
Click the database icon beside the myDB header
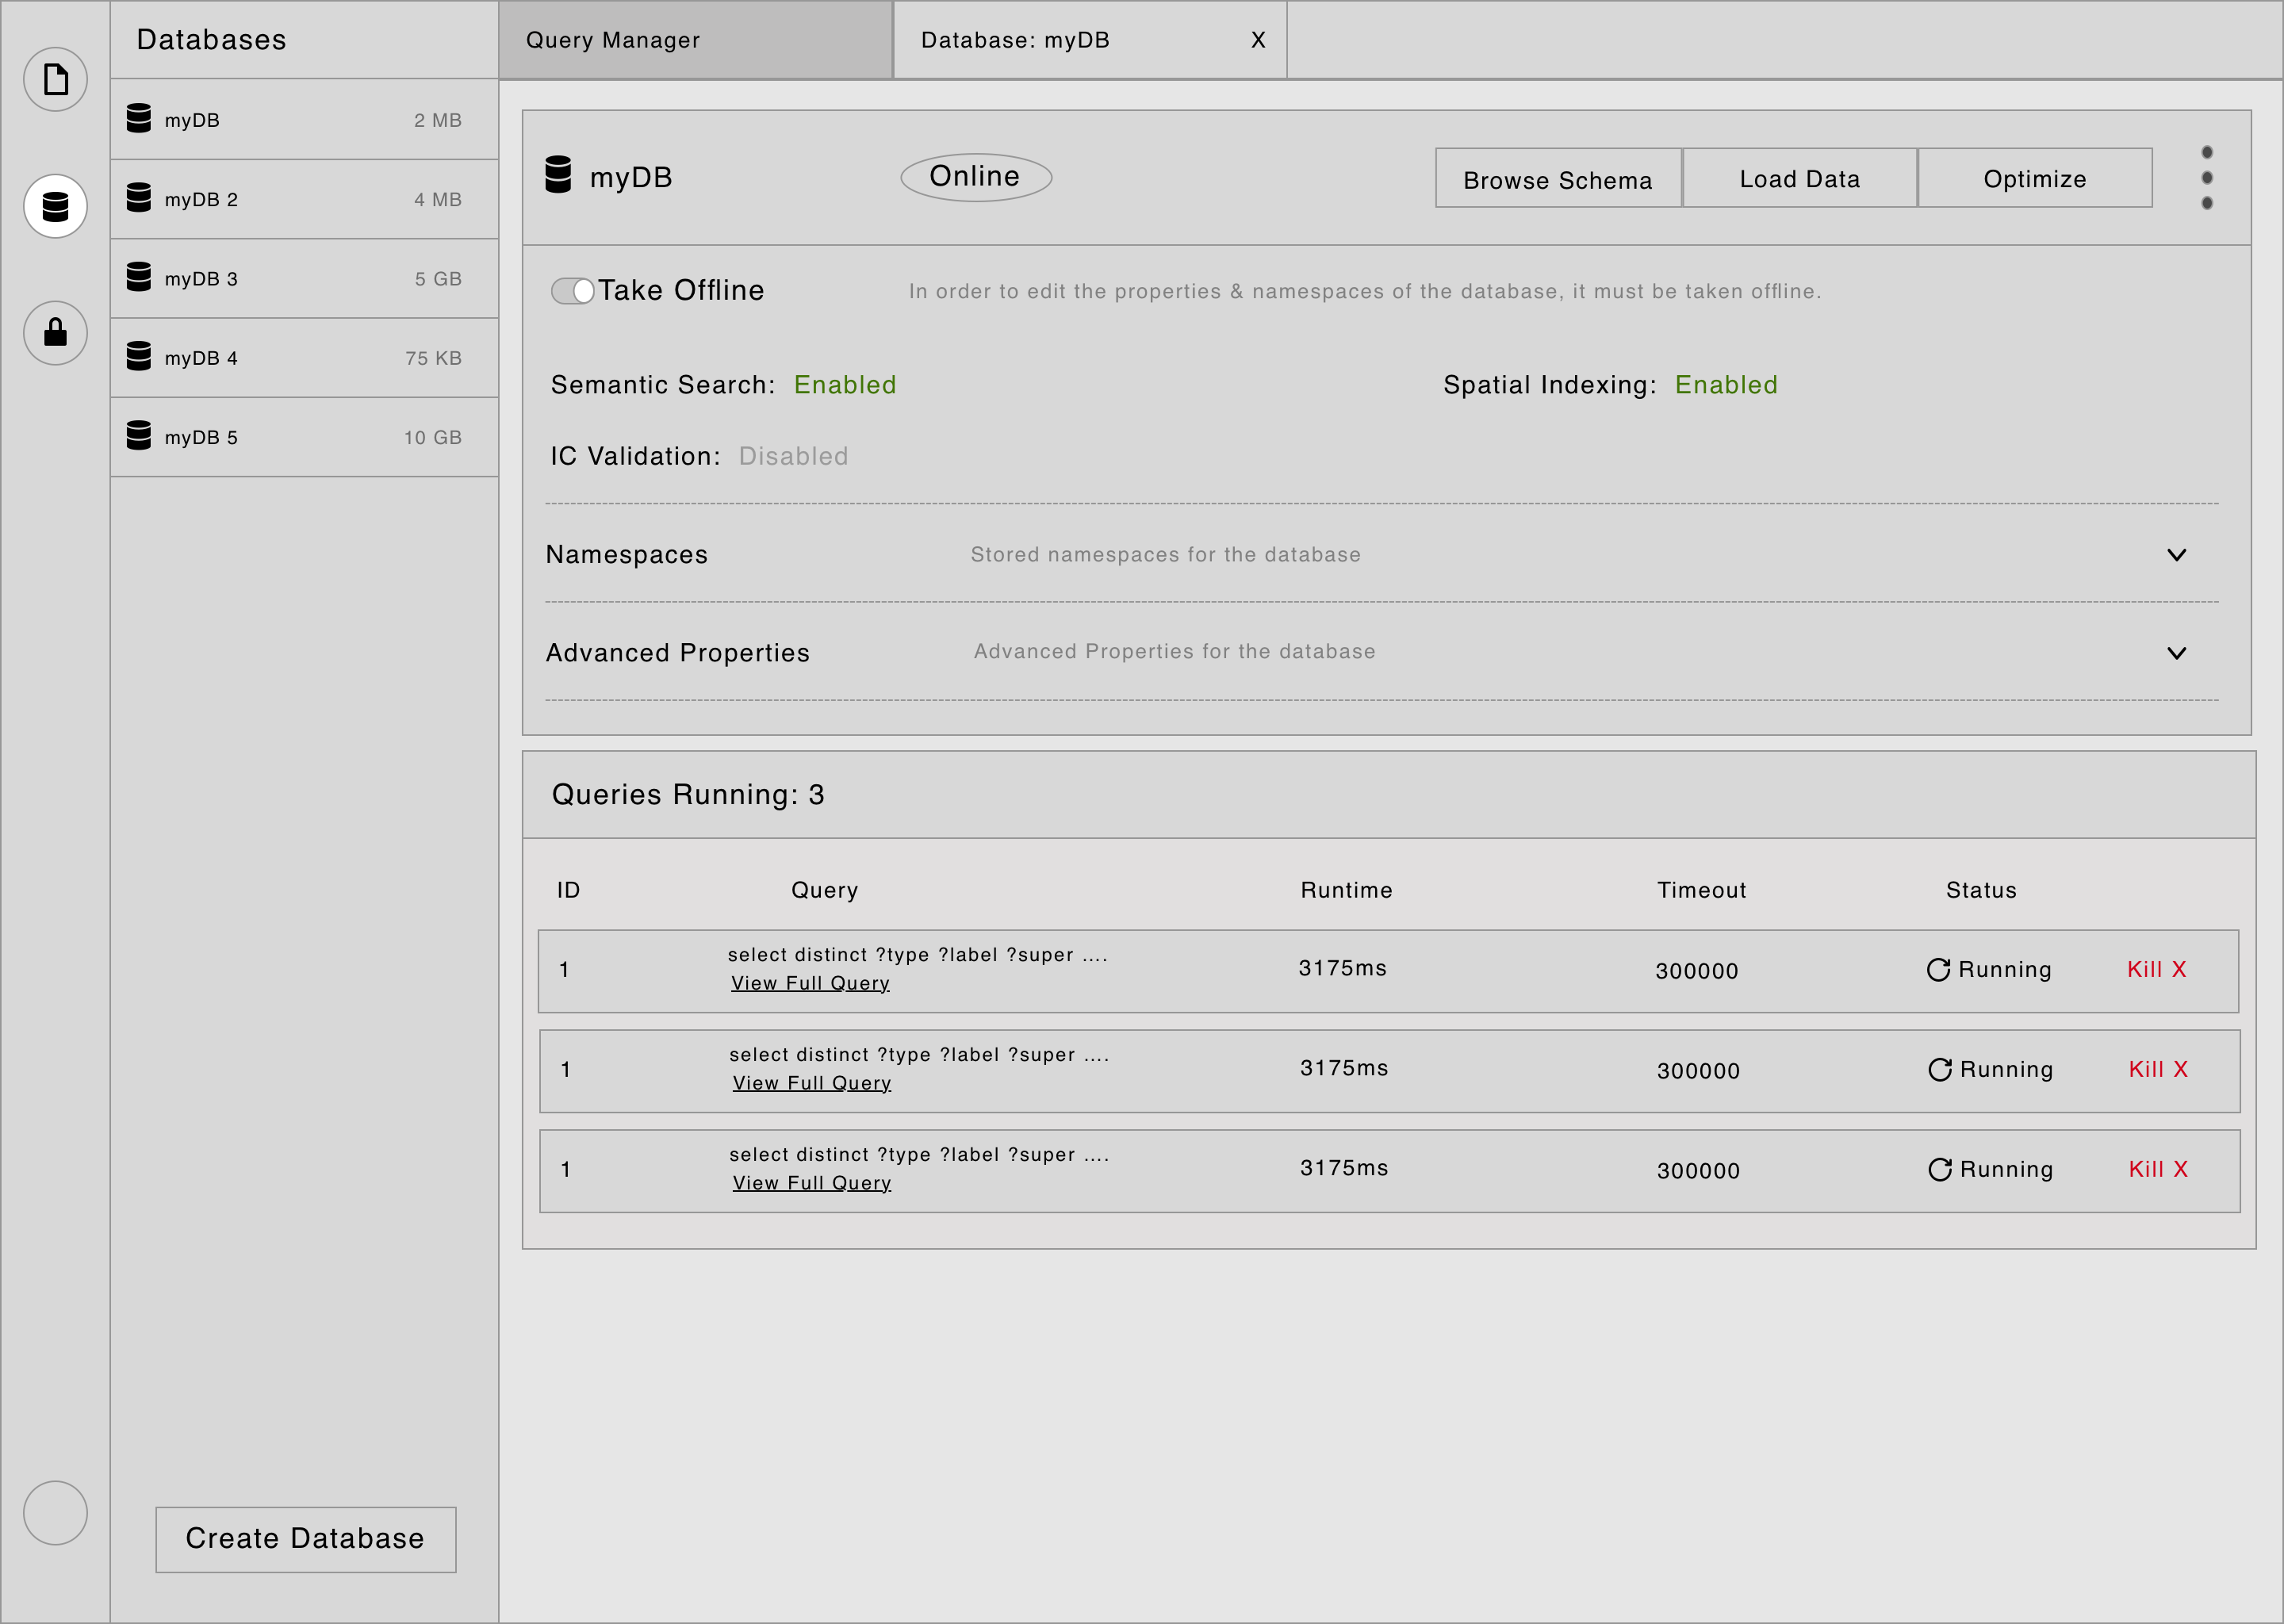(560, 176)
